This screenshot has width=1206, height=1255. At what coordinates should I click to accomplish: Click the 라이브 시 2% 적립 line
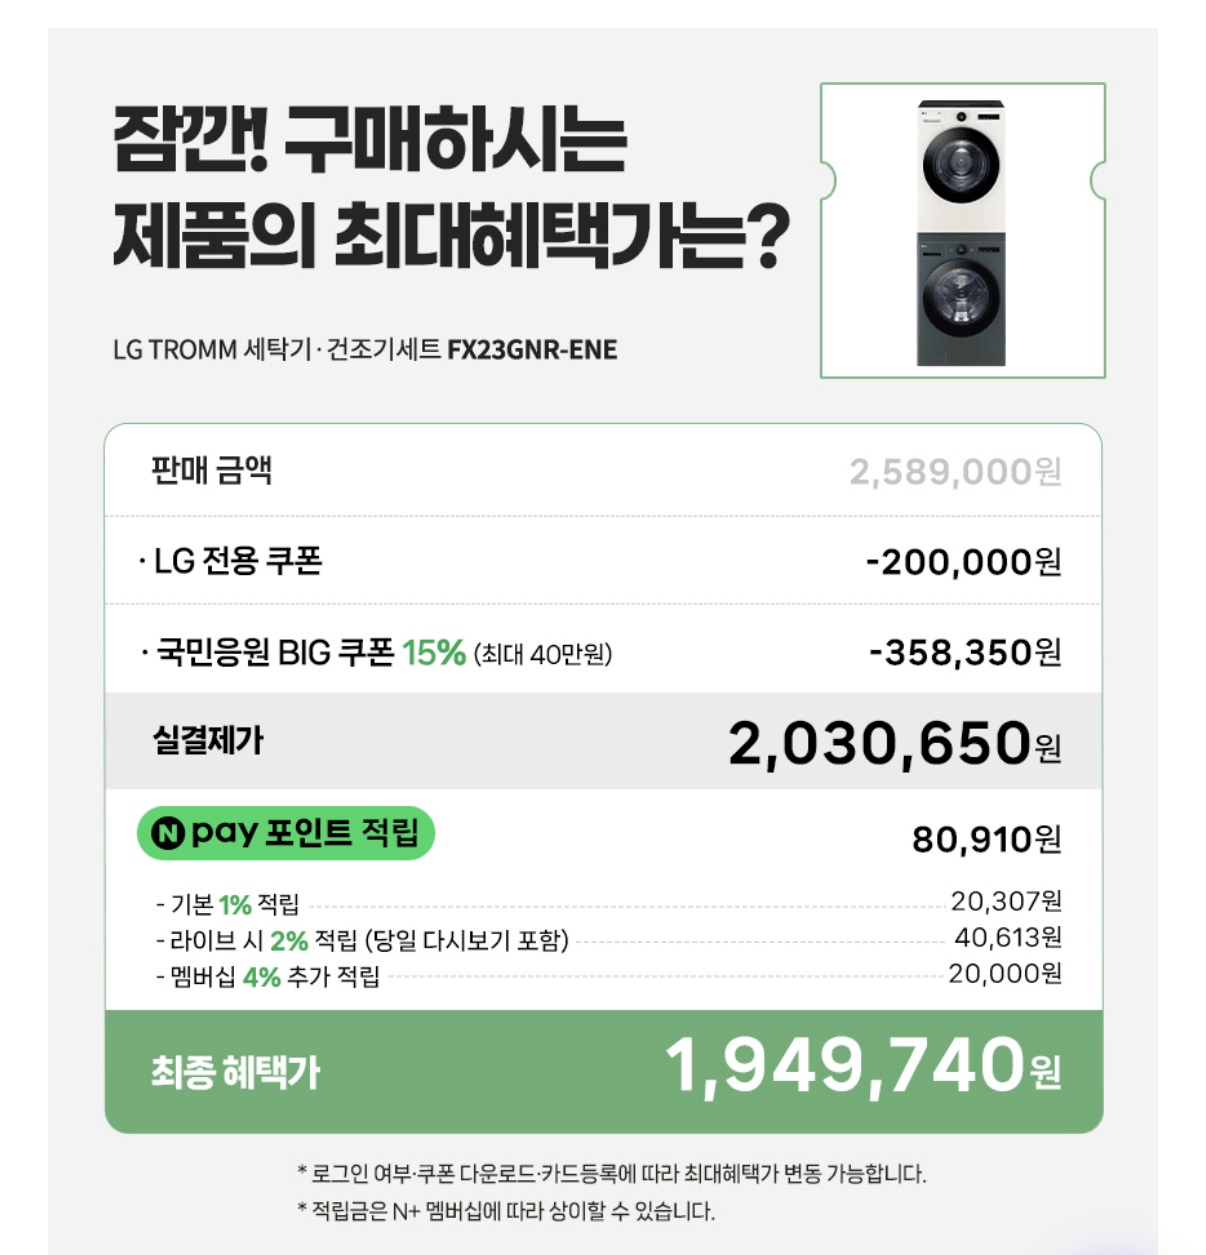tap(608, 939)
